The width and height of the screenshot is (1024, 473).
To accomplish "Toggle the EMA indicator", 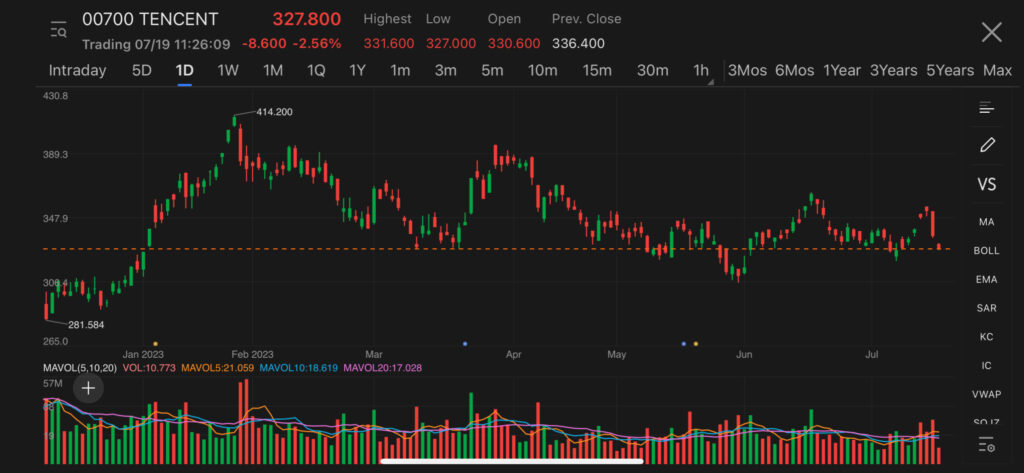I will [987, 279].
